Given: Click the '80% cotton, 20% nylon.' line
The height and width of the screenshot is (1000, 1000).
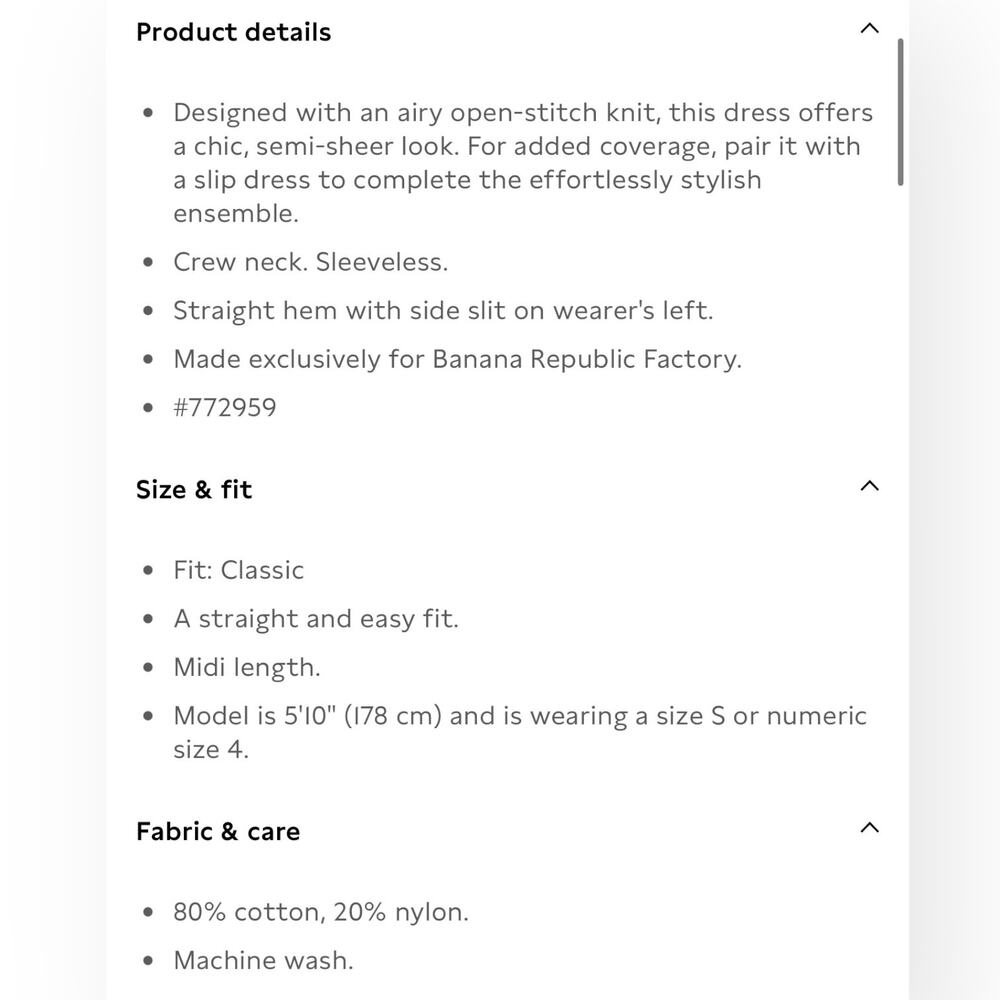Looking at the screenshot, I should (x=321, y=912).
